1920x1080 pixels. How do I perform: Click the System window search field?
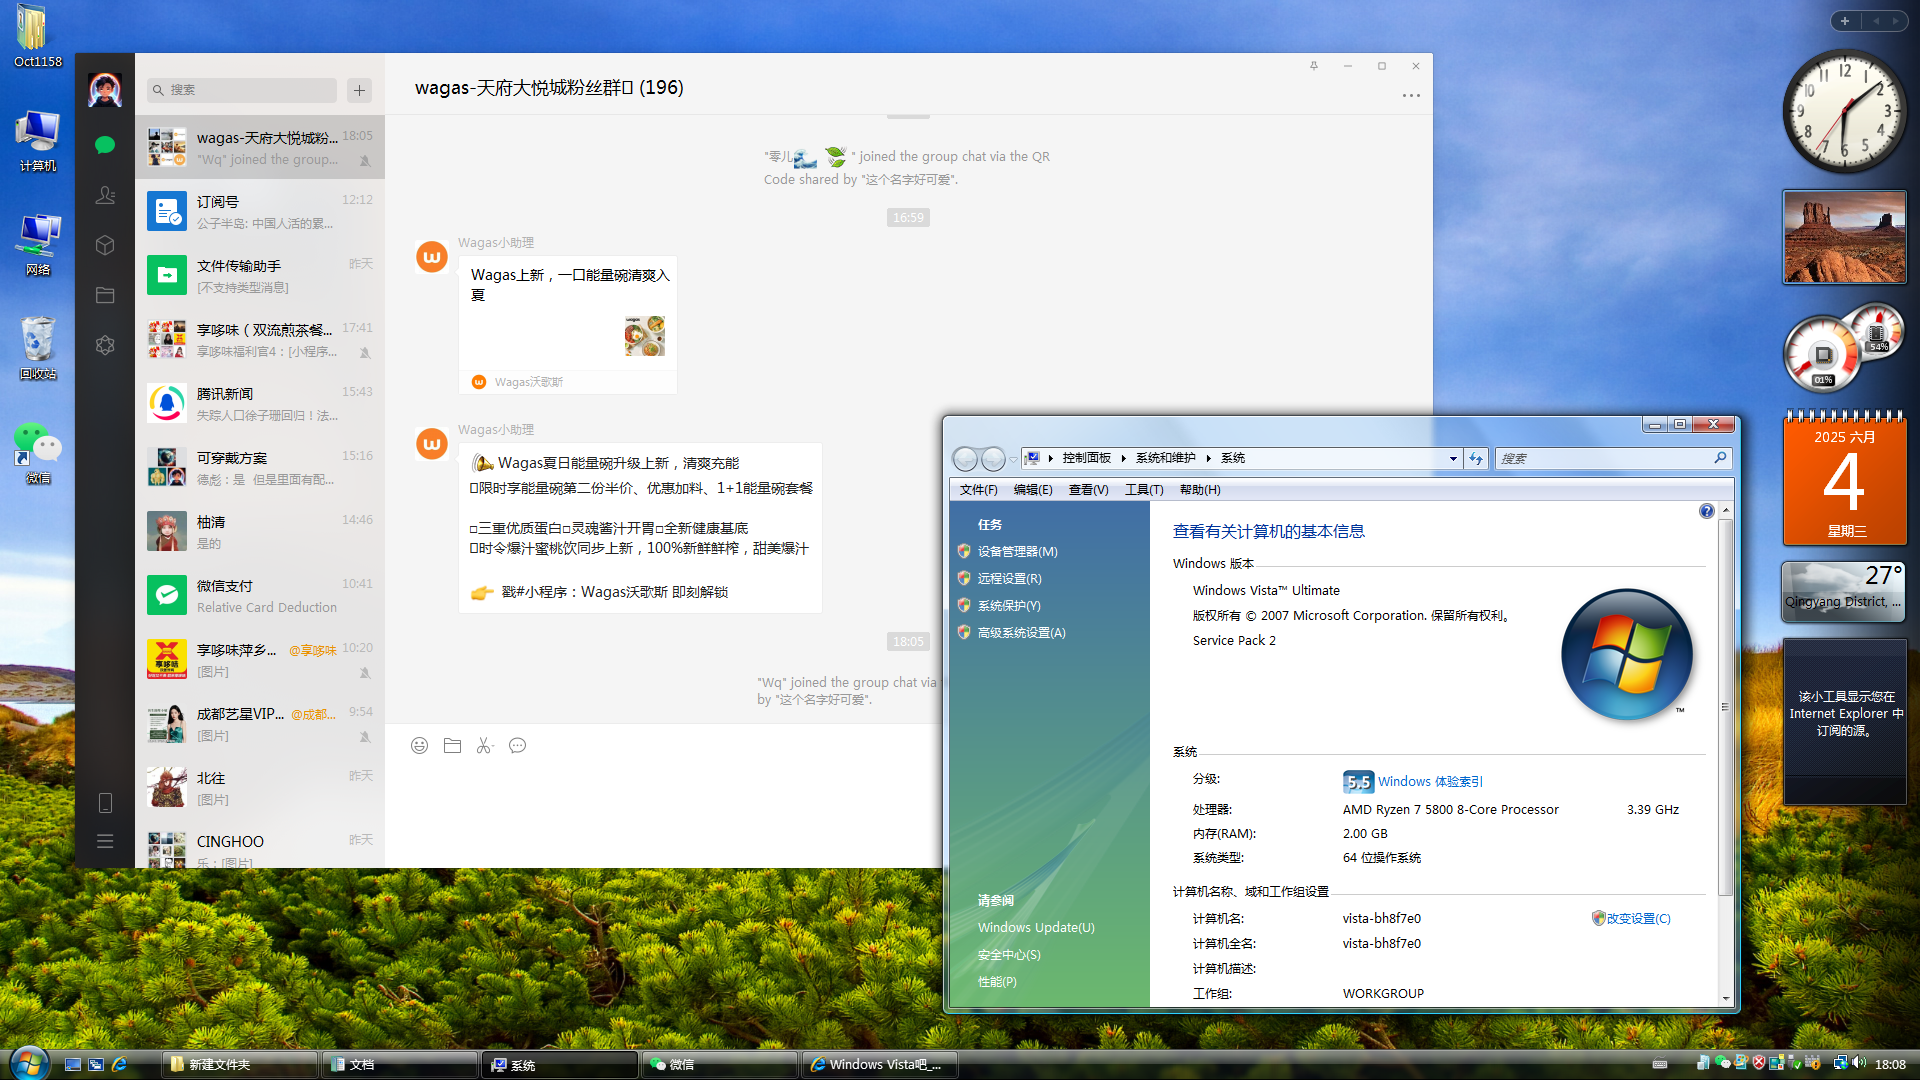[x=1612, y=458]
